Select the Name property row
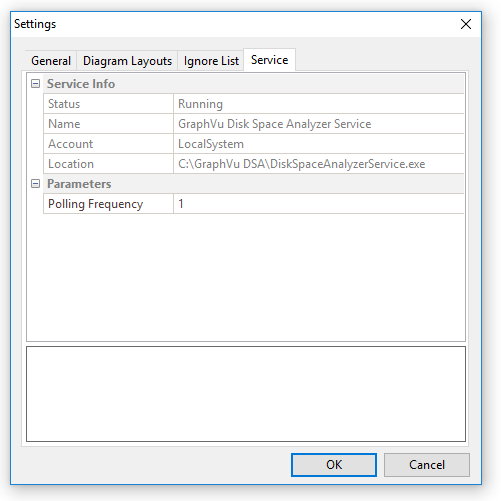501x501 pixels. (254, 124)
